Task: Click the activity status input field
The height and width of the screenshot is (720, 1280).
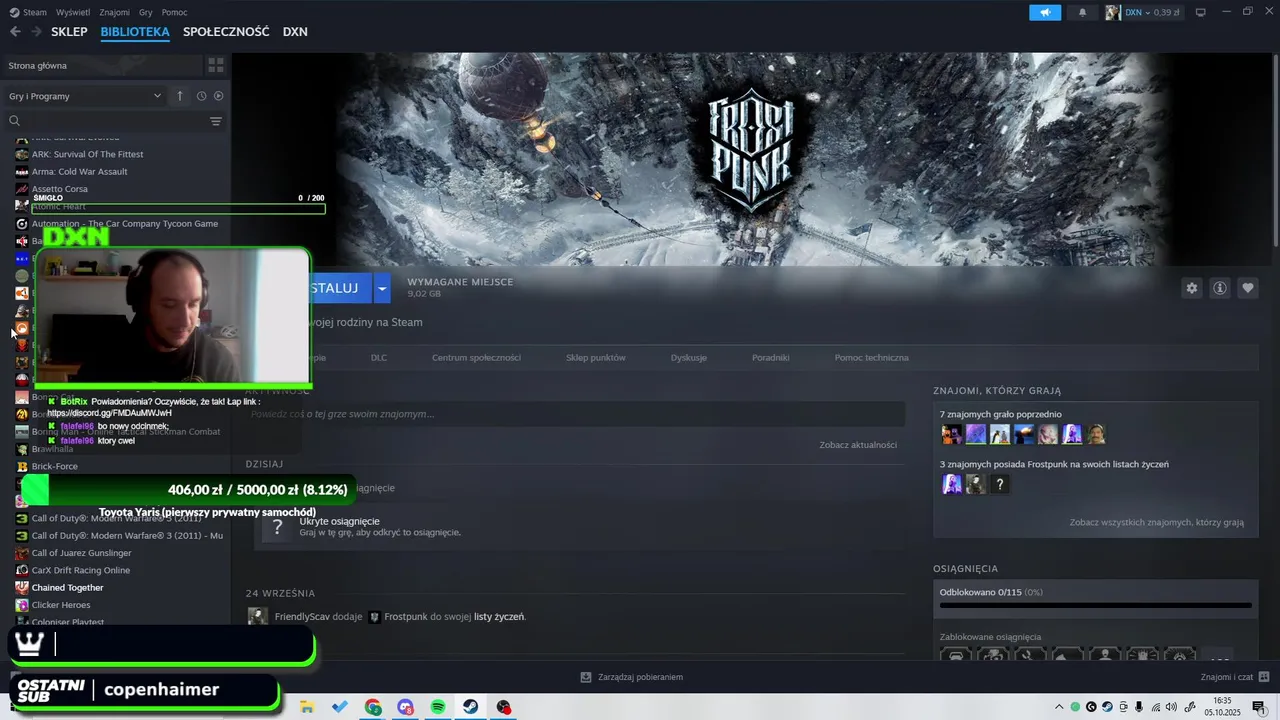Action: pyautogui.click(x=576, y=414)
